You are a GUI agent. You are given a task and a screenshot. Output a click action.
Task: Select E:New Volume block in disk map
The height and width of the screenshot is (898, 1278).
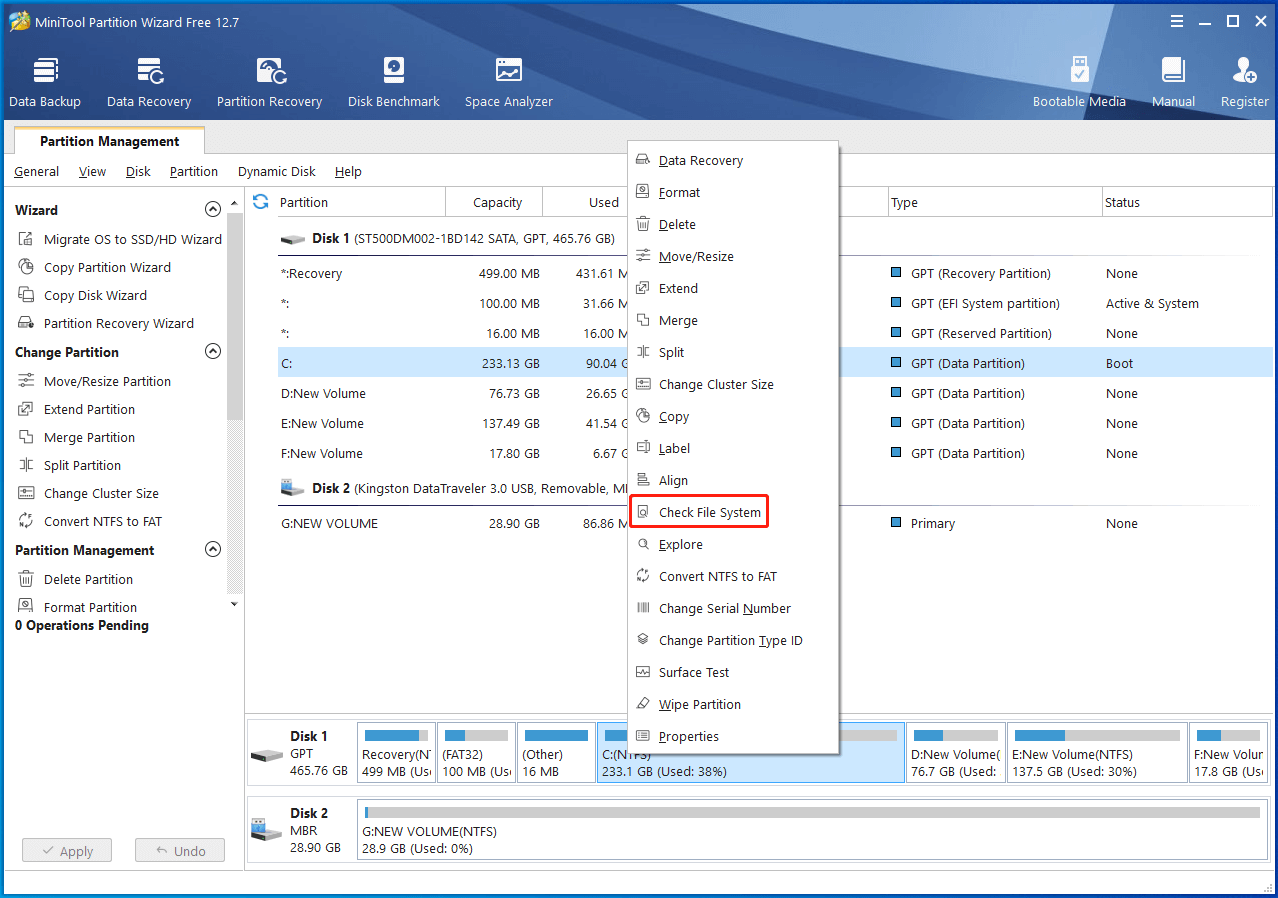pyautogui.click(x=1096, y=753)
